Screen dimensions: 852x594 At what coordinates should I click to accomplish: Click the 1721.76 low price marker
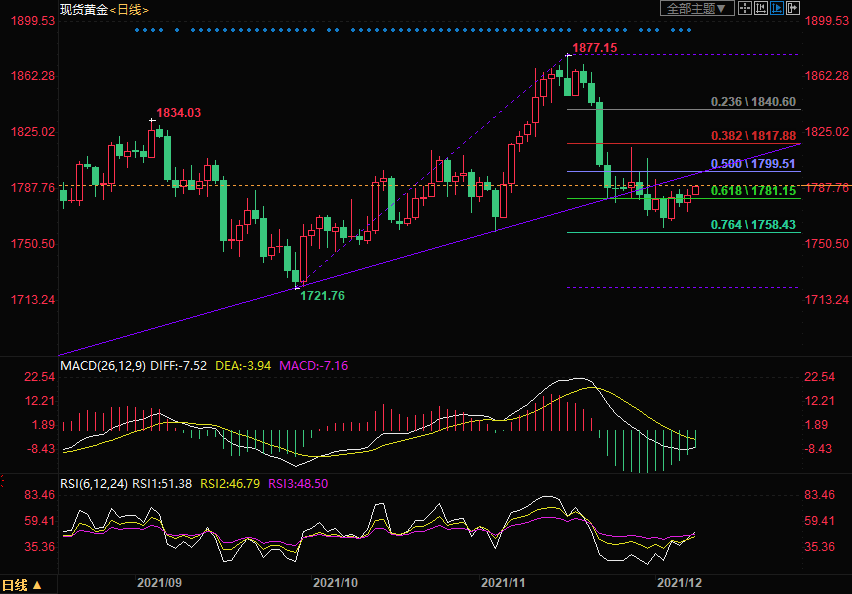[x=322, y=296]
